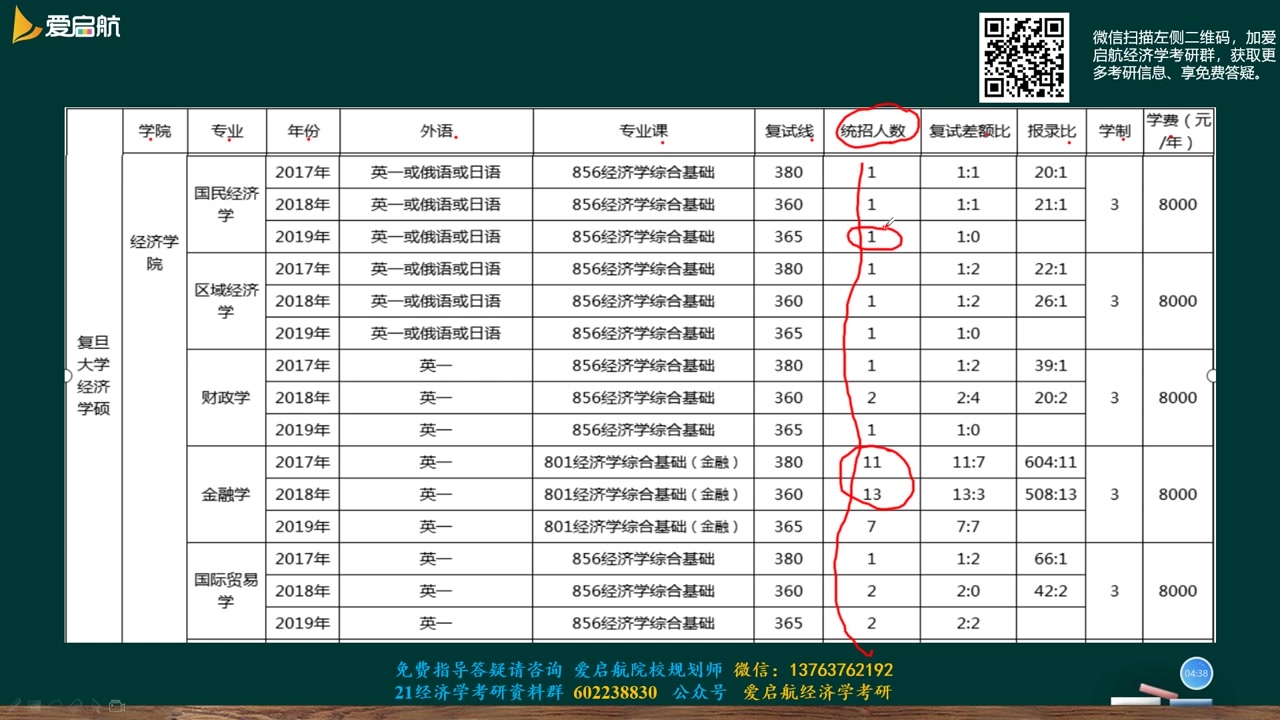Click the 复试线 column header

pyautogui.click(x=787, y=130)
